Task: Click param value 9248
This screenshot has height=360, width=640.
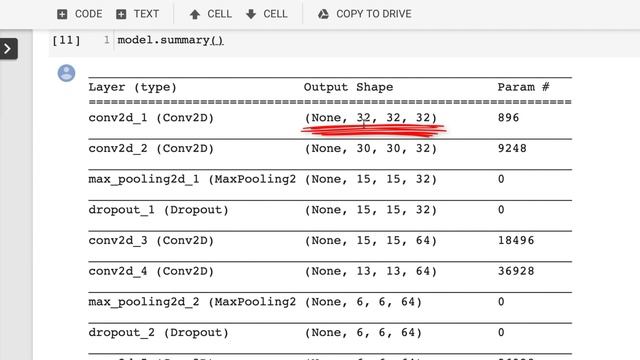Action: (512, 148)
